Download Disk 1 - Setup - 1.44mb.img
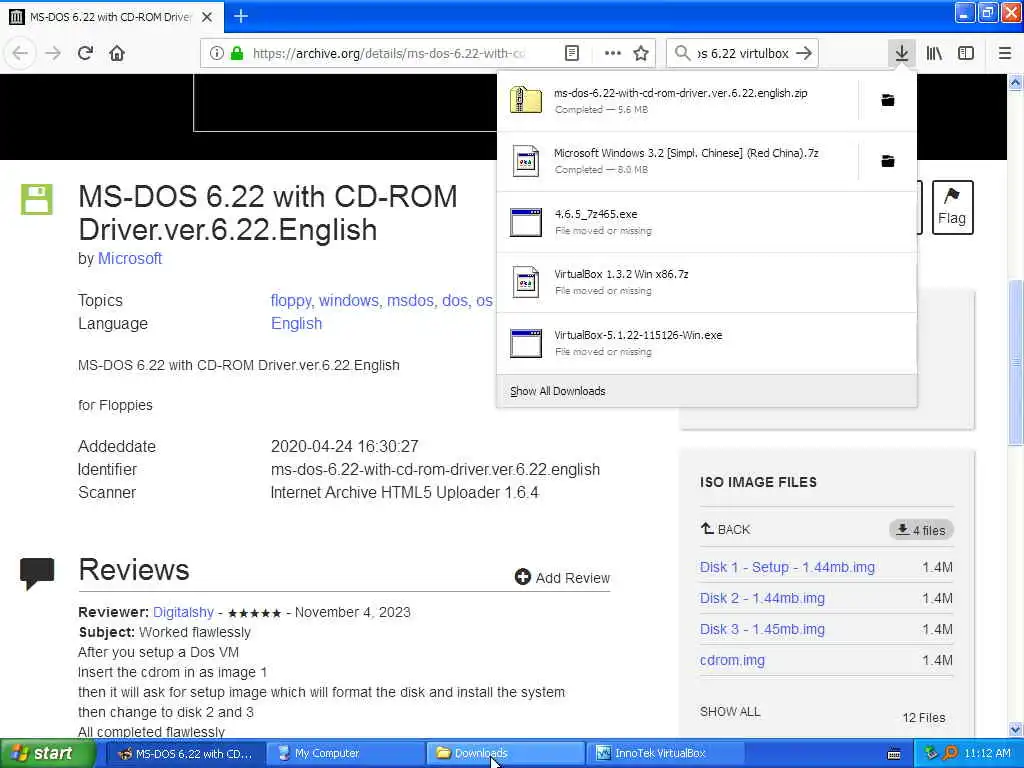The image size is (1024, 768). [787, 567]
